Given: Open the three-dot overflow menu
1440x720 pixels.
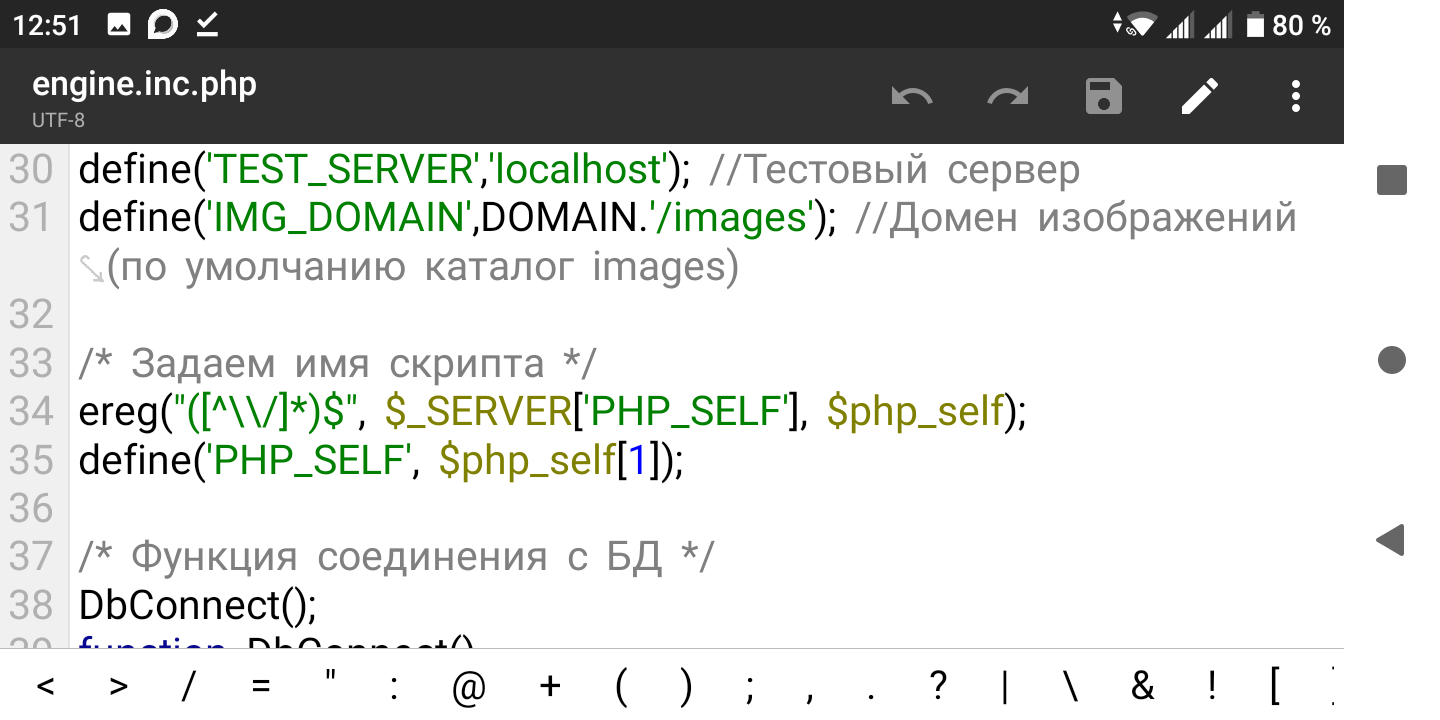Looking at the screenshot, I should tap(1295, 97).
